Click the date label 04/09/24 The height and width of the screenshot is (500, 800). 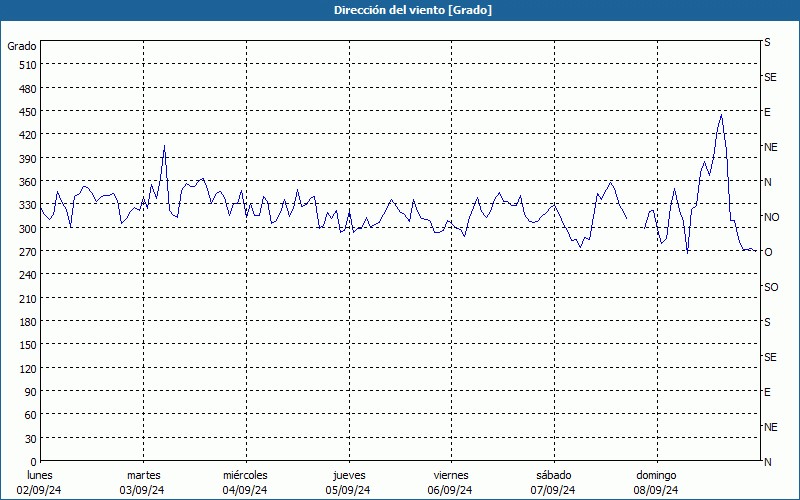(245, 490)
